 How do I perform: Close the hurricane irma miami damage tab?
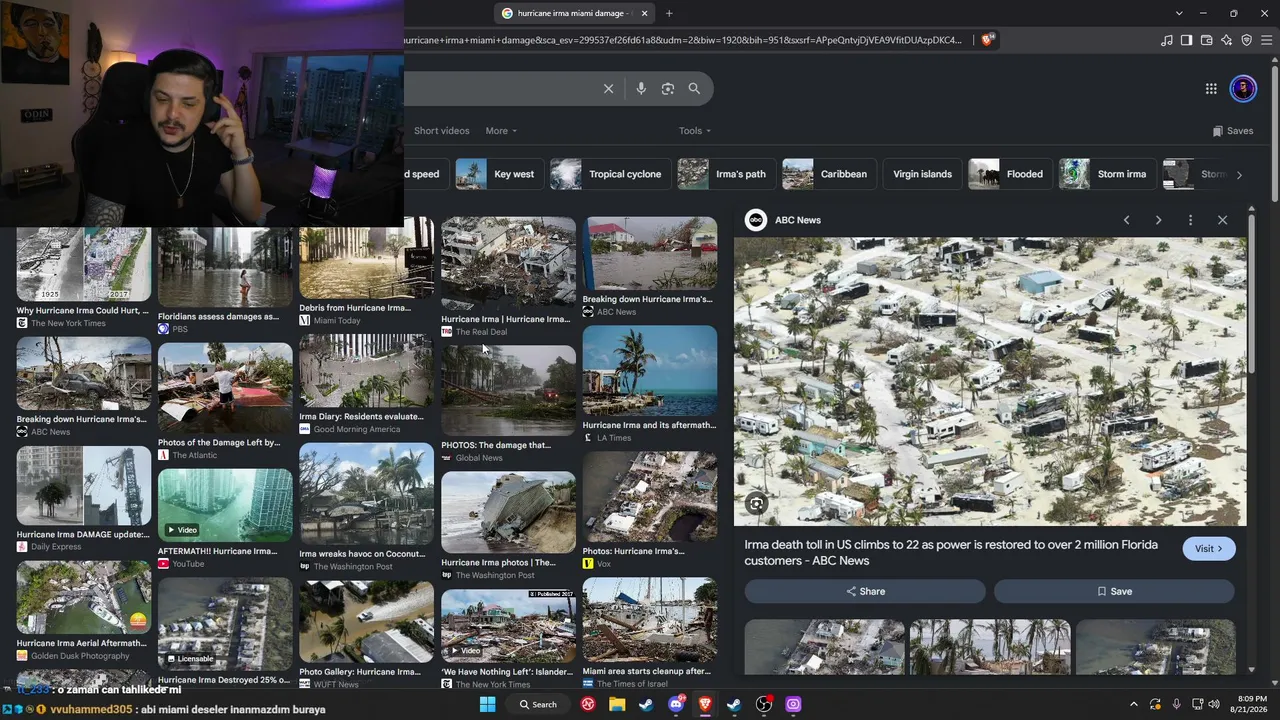coord(645,13)
